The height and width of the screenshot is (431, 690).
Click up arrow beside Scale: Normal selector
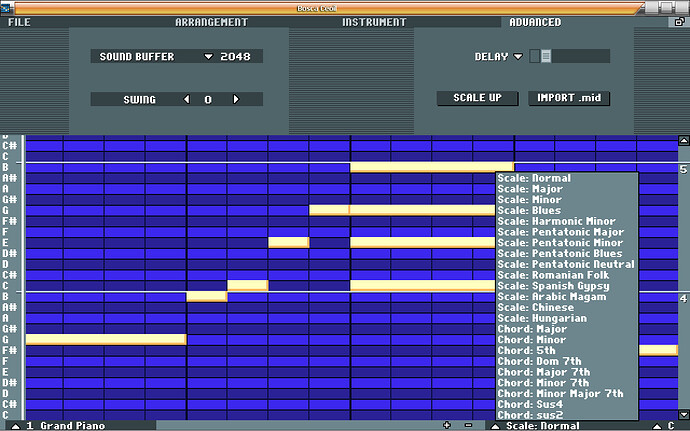click(x=495, y=426)
